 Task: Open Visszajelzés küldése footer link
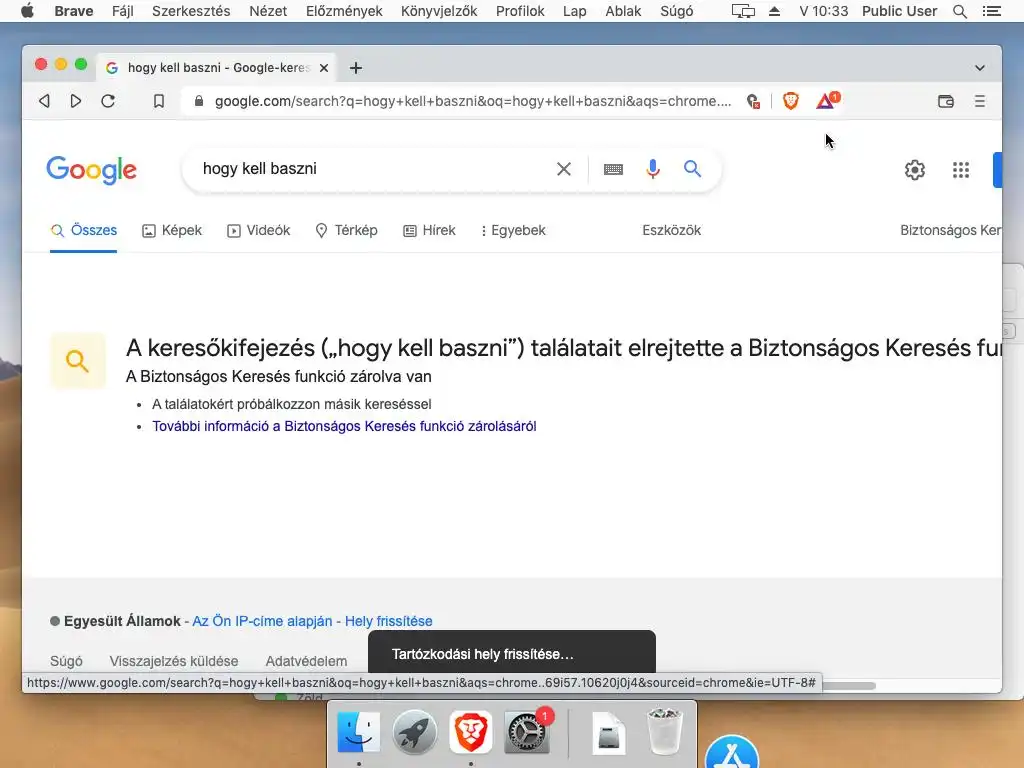[x=174, y=661]
